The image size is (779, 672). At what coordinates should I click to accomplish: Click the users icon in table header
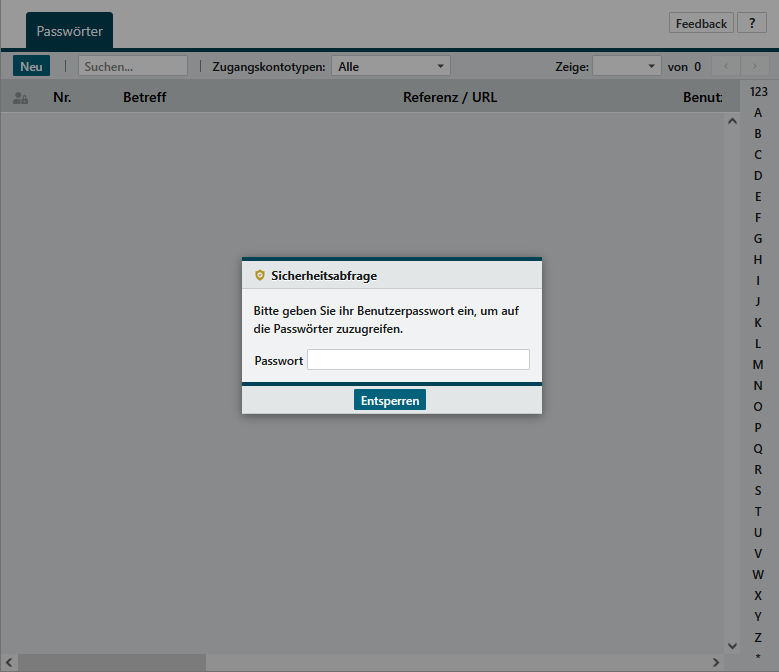click(x=20, y=98)
